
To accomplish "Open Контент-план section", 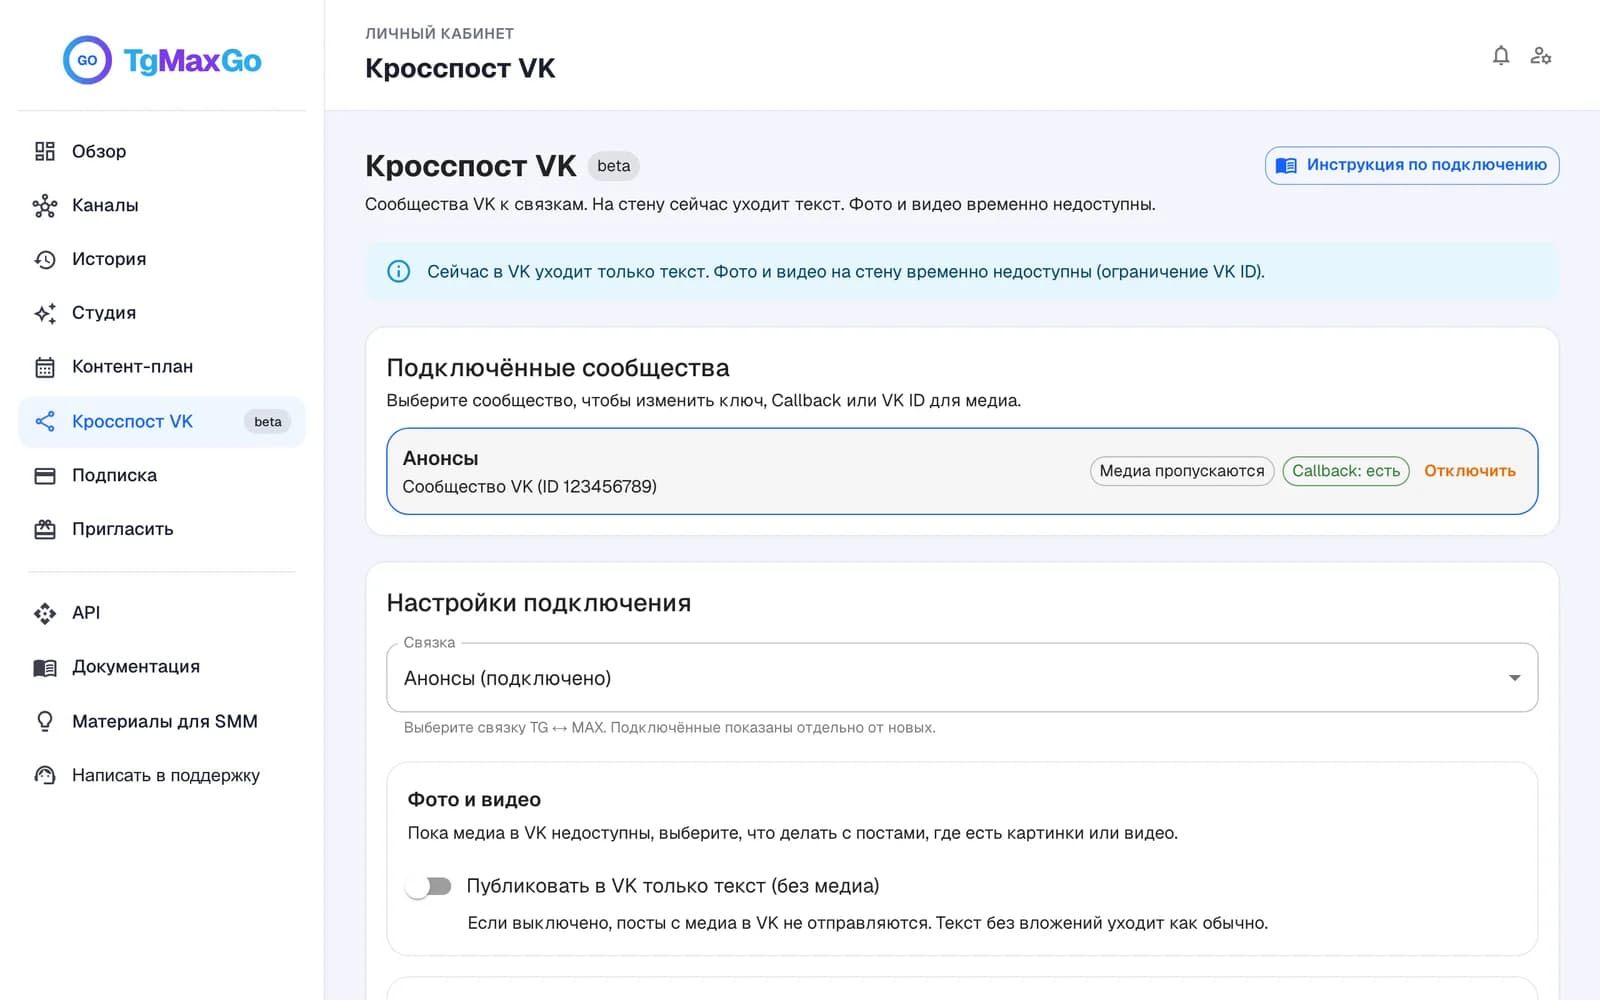I will pyautogui.click(x=162, y=367).
